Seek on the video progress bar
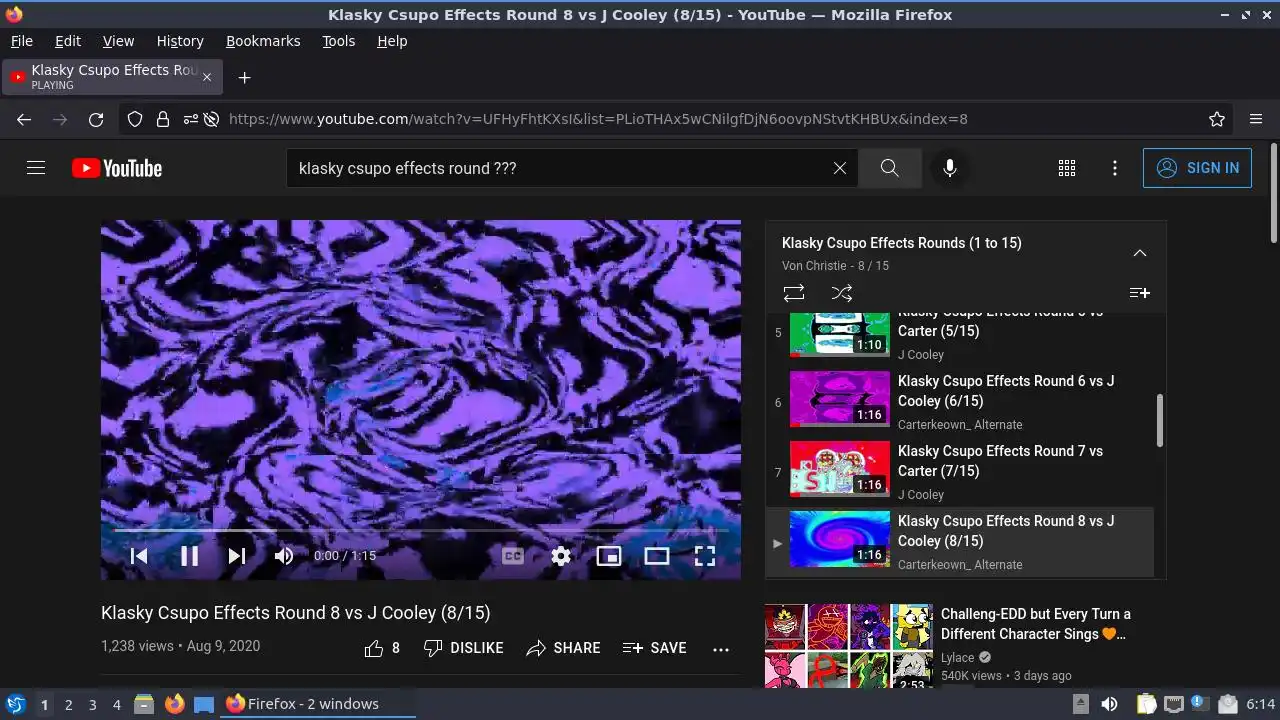Image resolution: width=1280 pixels, height=720 pixels. 420,530
